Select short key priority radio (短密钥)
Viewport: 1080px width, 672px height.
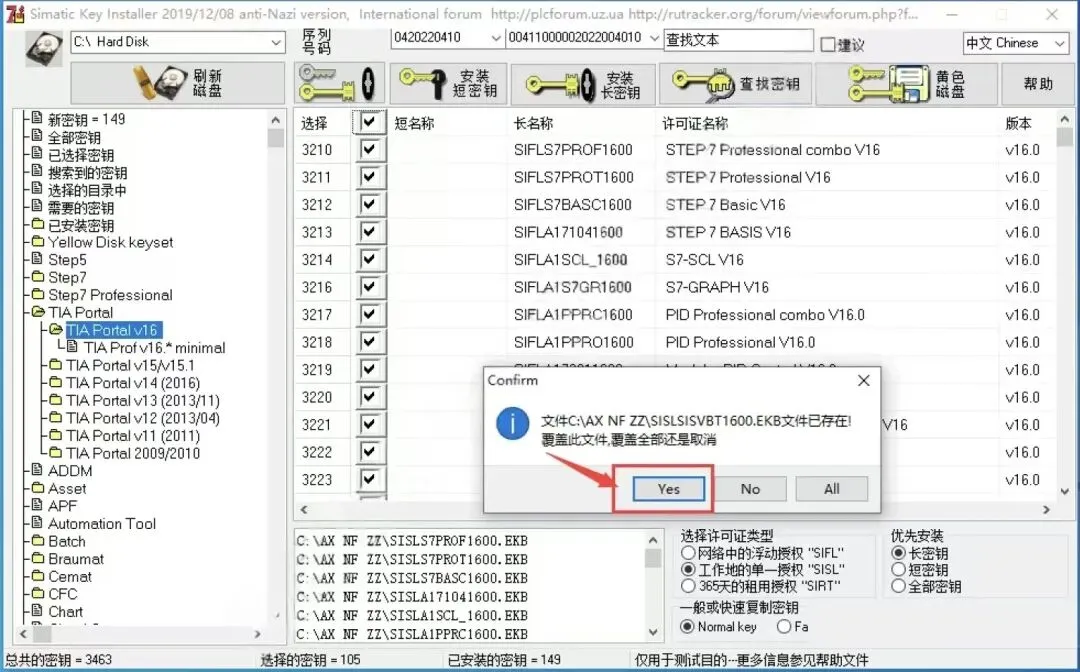pyautogui.click(x=897, y=569)
